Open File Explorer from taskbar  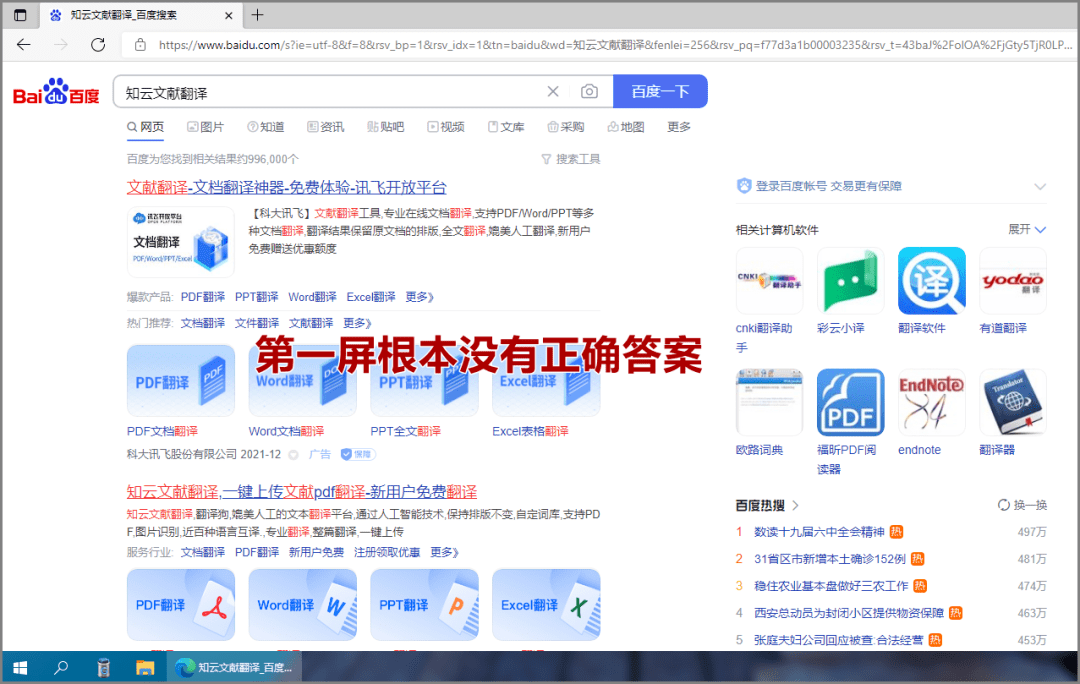pyautogui.click(x=145, y=667)
